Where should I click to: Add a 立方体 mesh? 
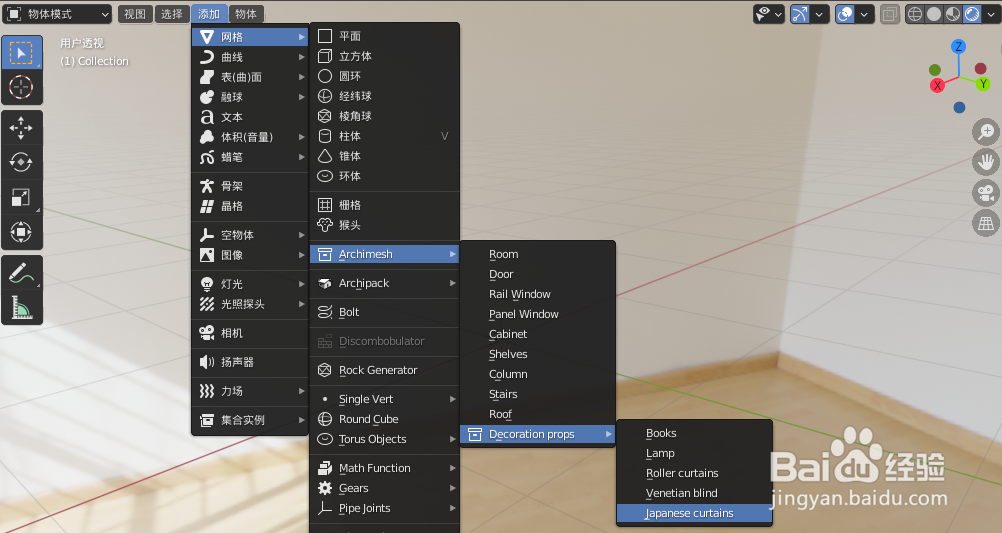pos(385,56)
